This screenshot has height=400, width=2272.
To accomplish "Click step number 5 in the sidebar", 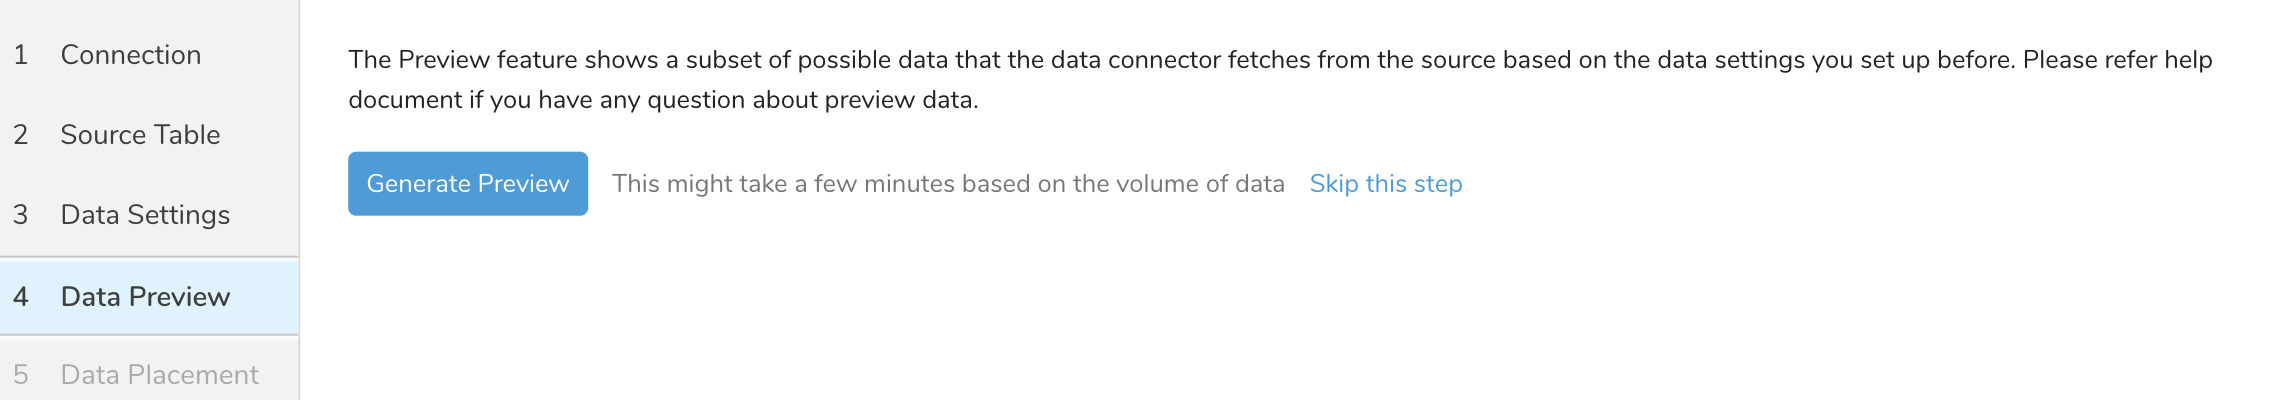I will pyautogui.click(x=20, y=375).
